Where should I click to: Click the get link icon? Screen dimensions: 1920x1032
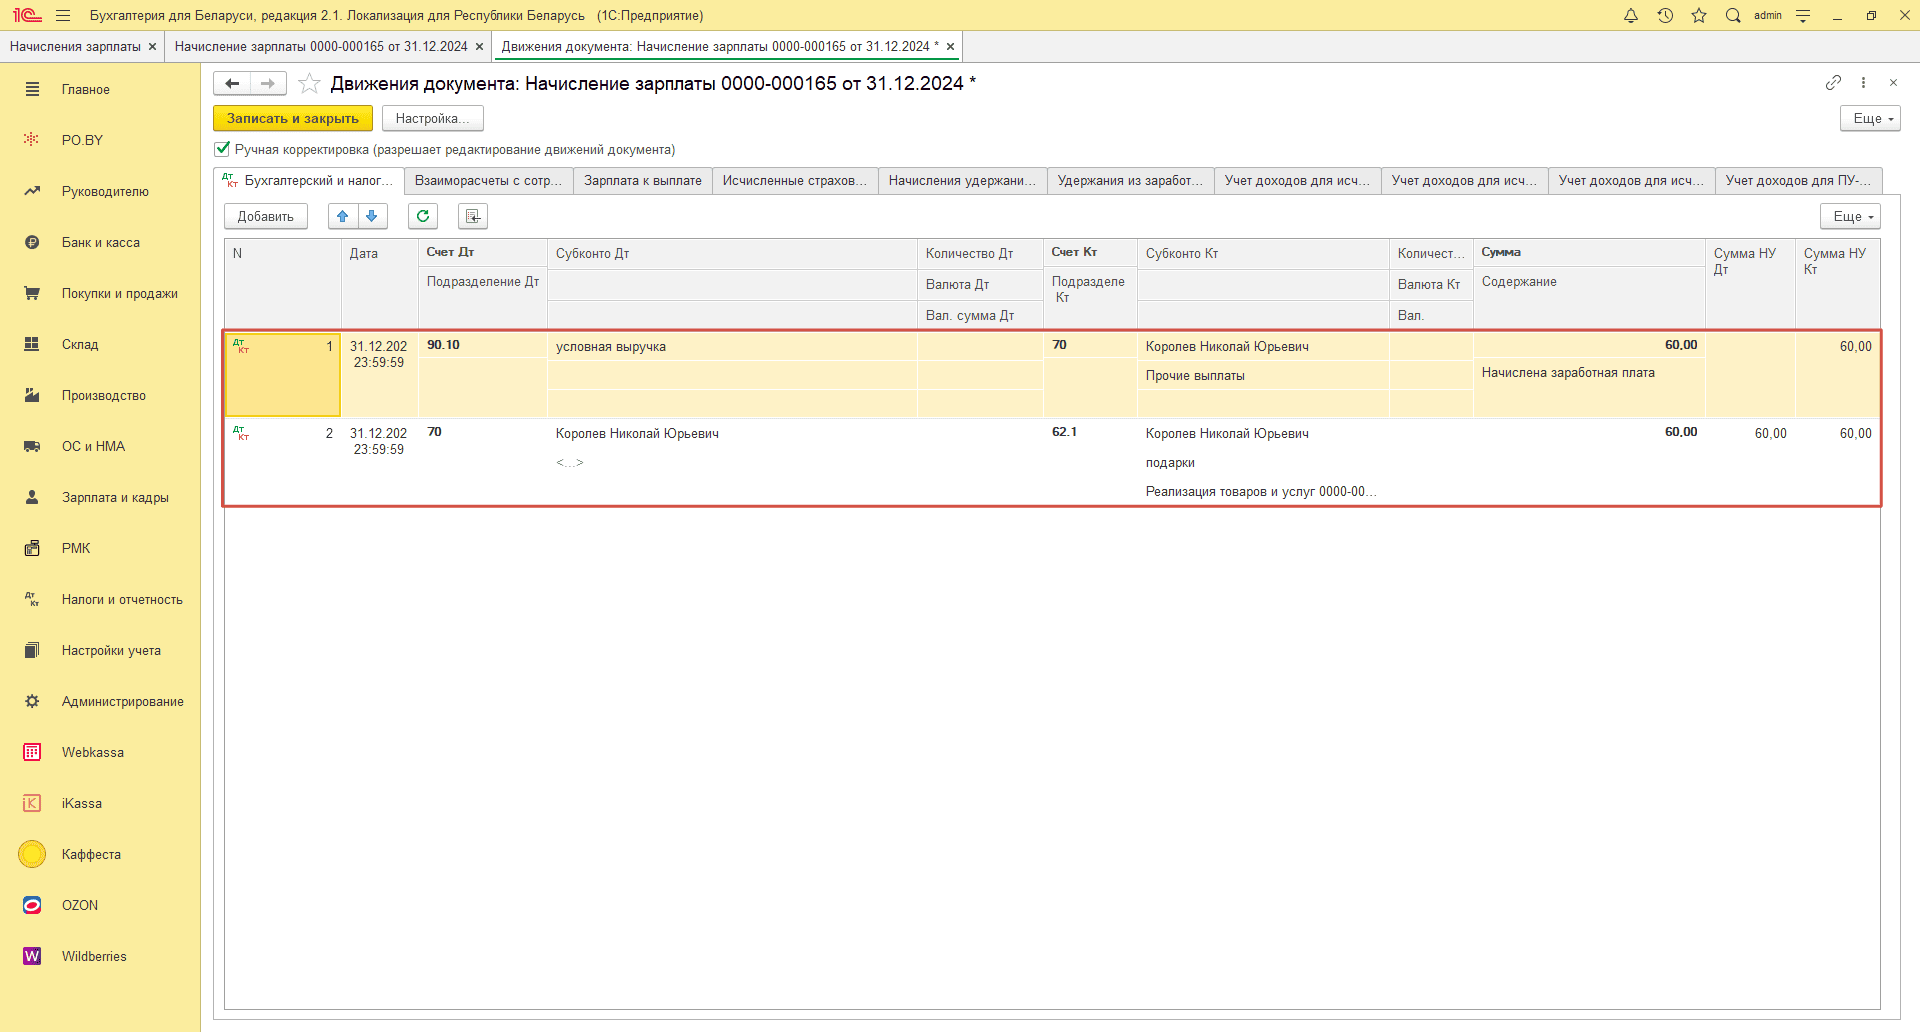(x=1833, y=83)
